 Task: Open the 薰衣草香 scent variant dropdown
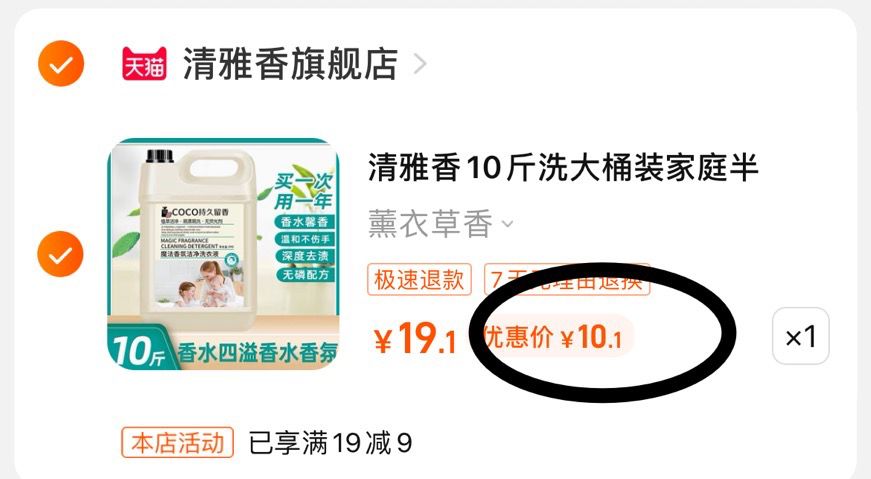440,223
